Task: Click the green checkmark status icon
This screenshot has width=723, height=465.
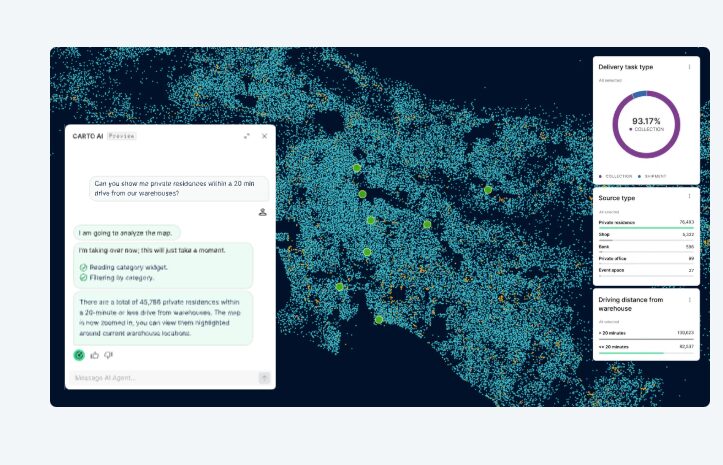Action: 79,354
